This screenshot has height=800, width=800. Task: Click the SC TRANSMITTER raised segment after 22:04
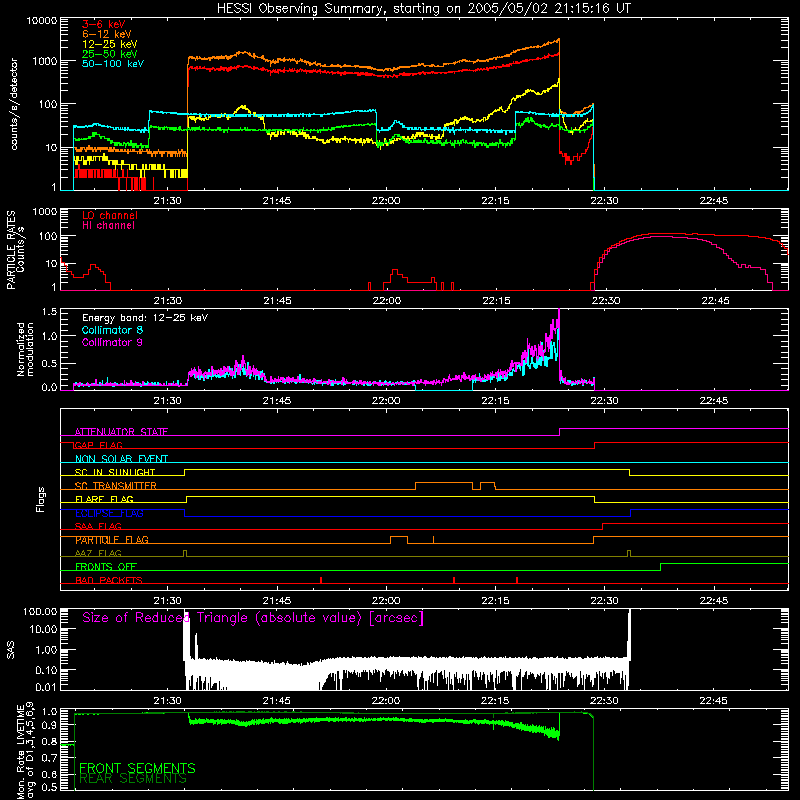(x=444, y=482)
